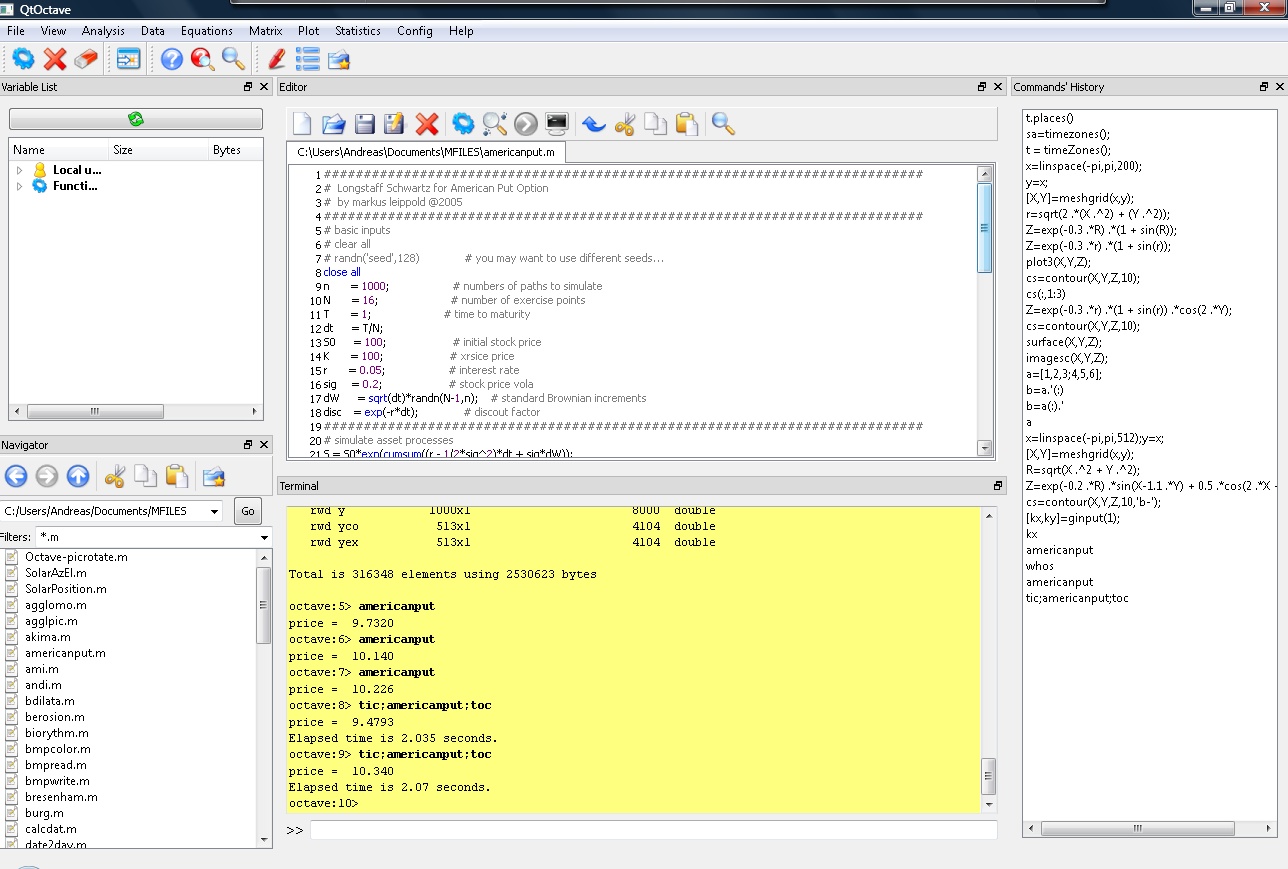Viewport: 1288px width, 869px height.
Task: Expand the Functions tree node
Action: [19, 186]
